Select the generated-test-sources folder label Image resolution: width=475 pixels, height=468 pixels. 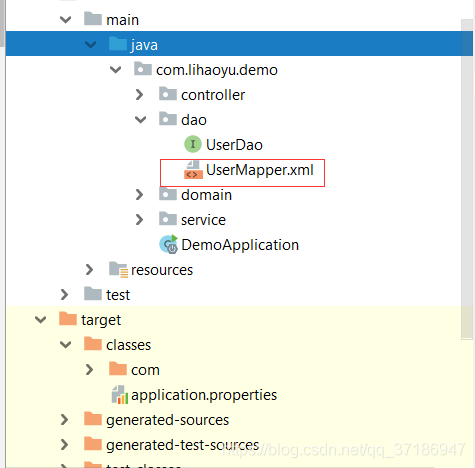tap(182, 445)
